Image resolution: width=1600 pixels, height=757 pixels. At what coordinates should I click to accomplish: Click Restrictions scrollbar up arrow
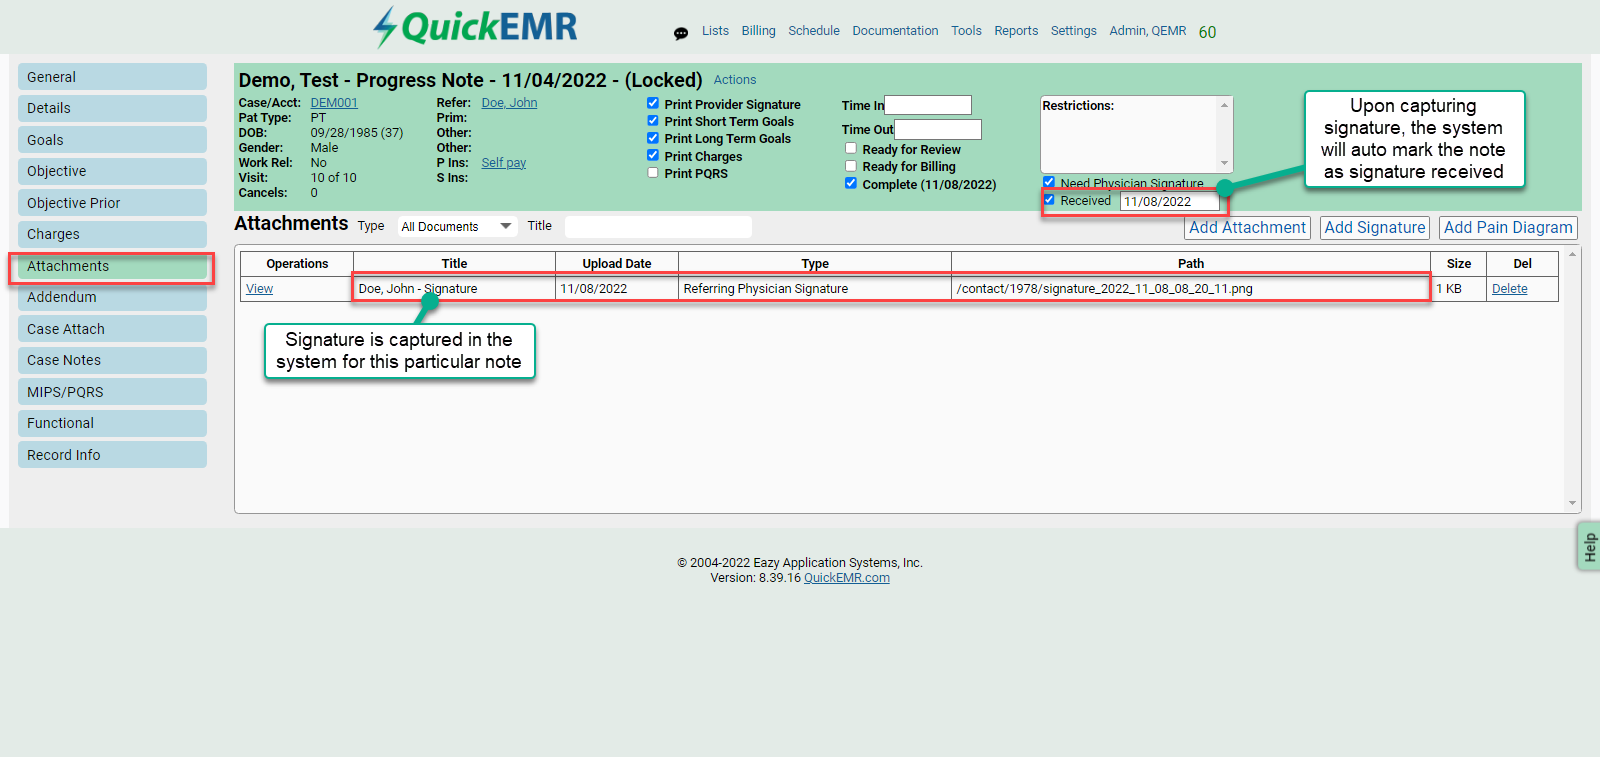coord(1224,105)
